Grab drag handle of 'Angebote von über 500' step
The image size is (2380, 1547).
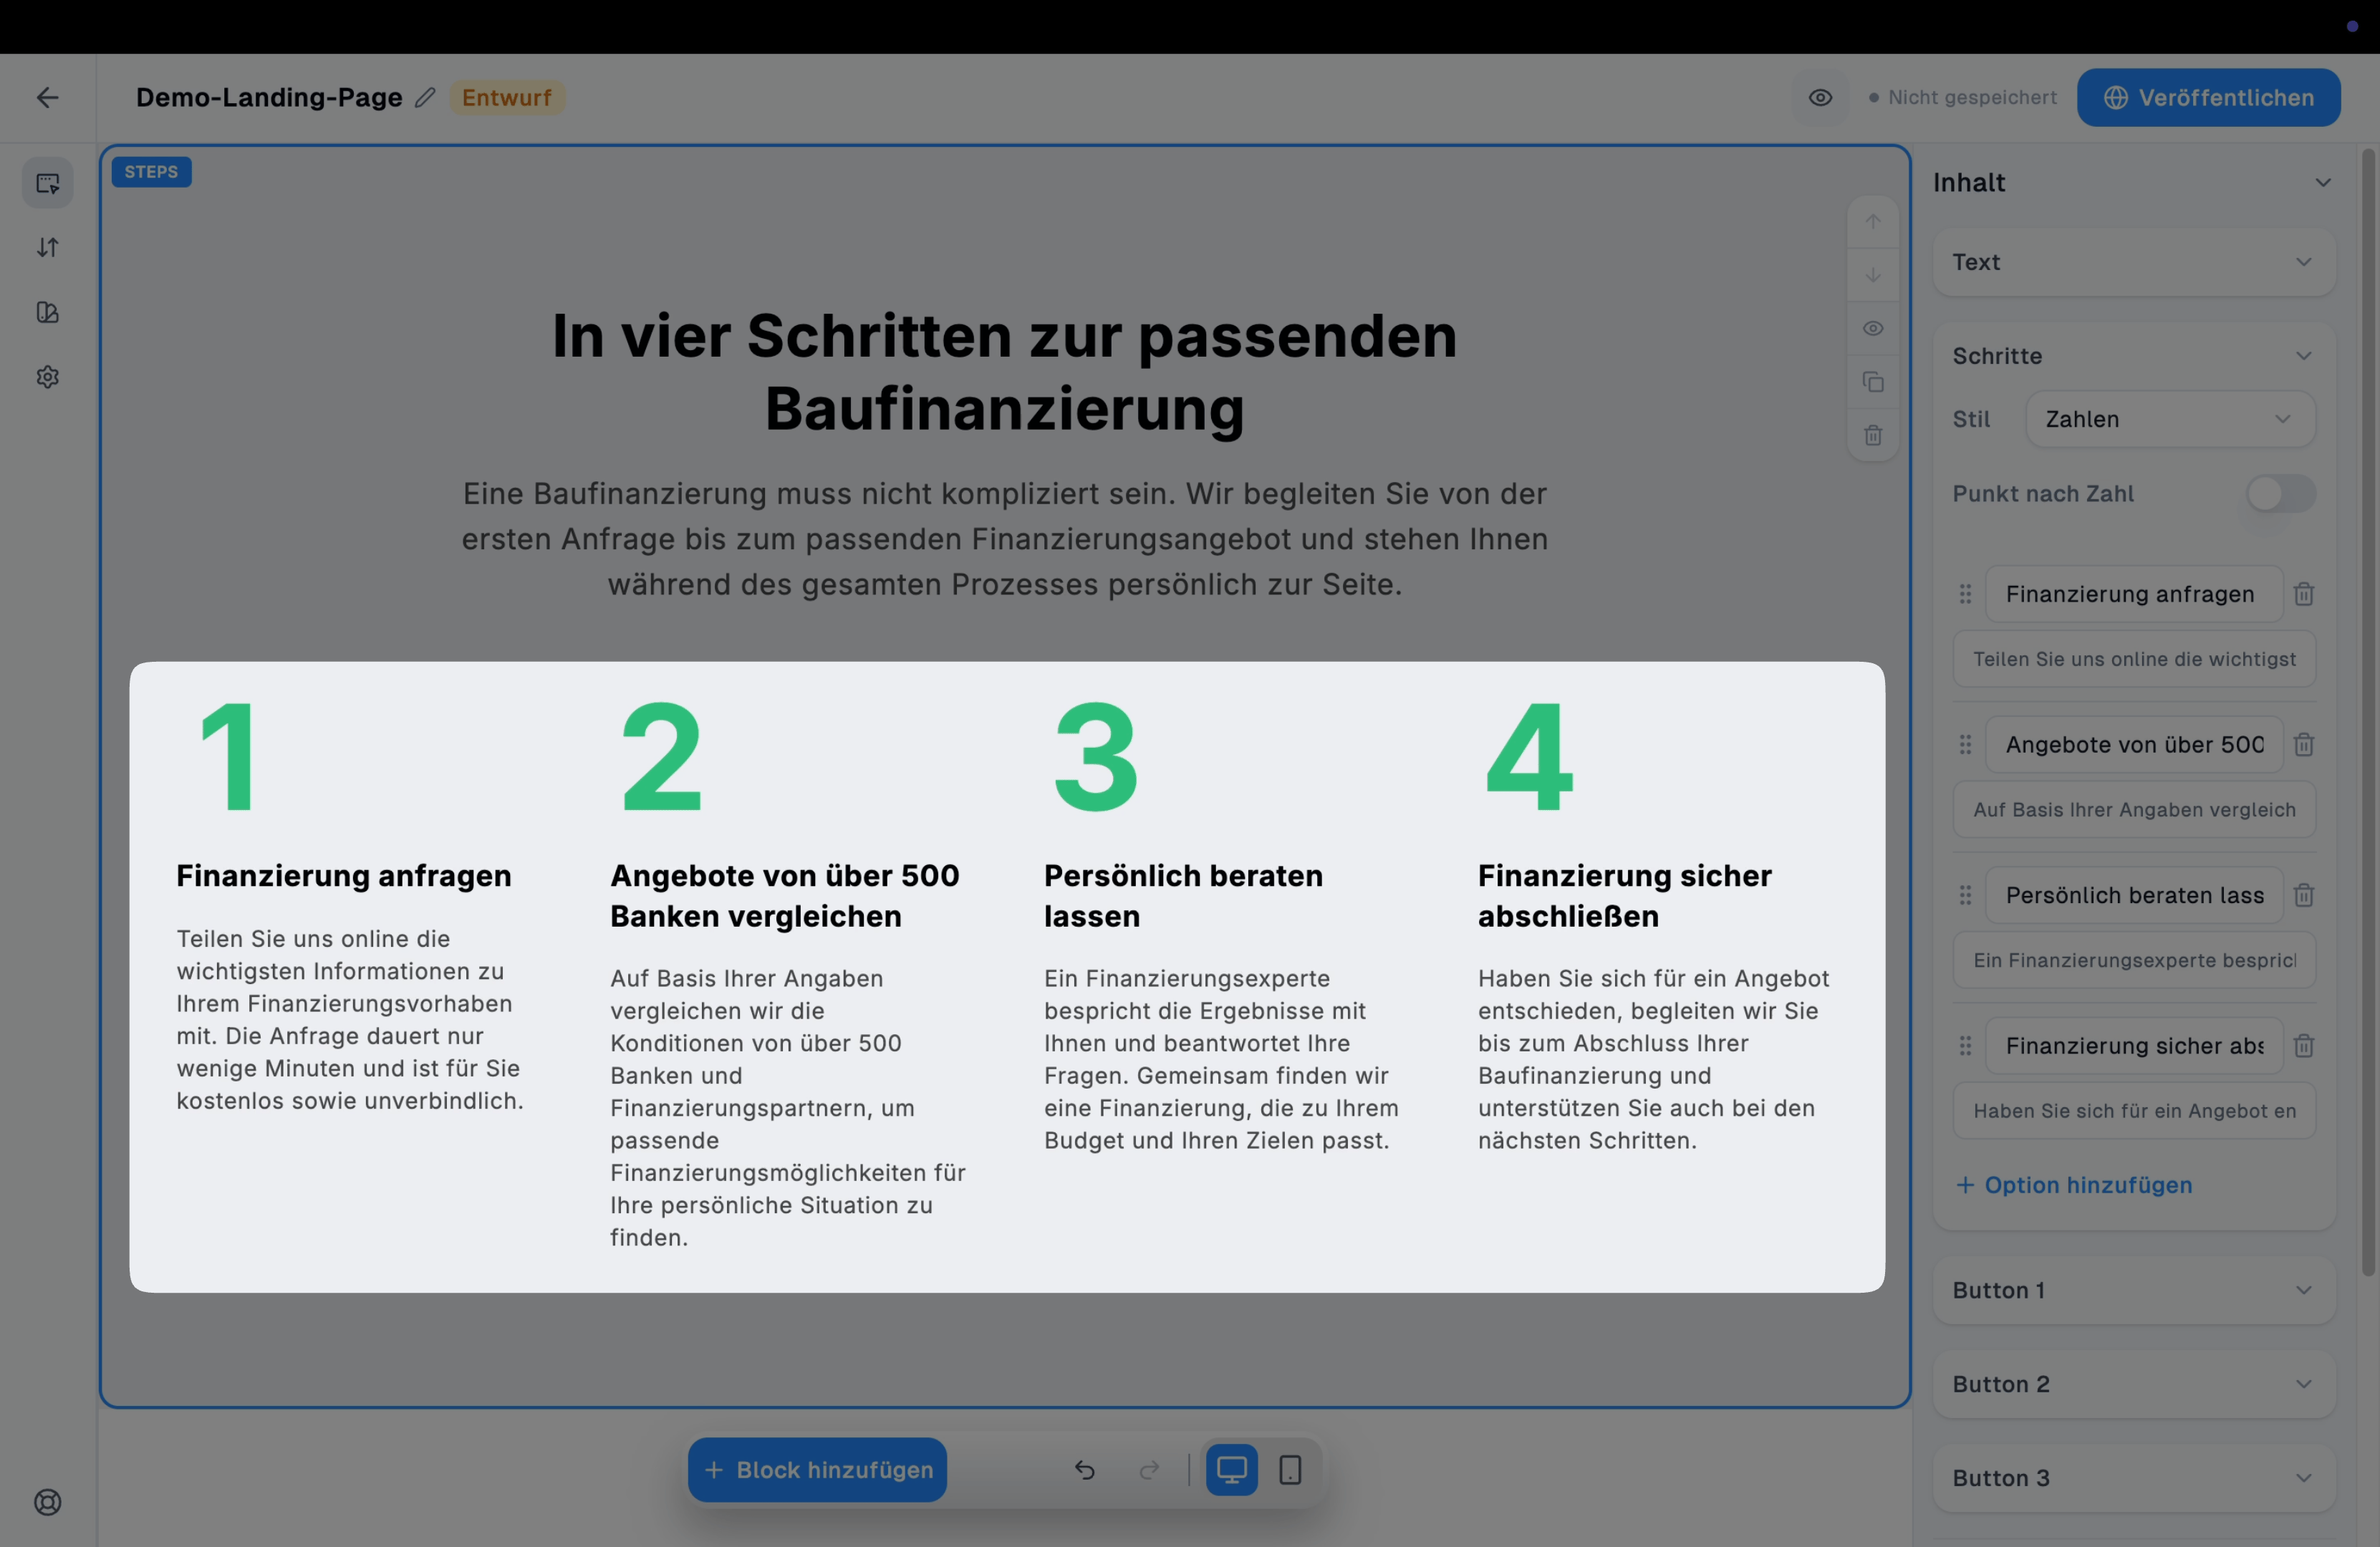coord(1965,744)
